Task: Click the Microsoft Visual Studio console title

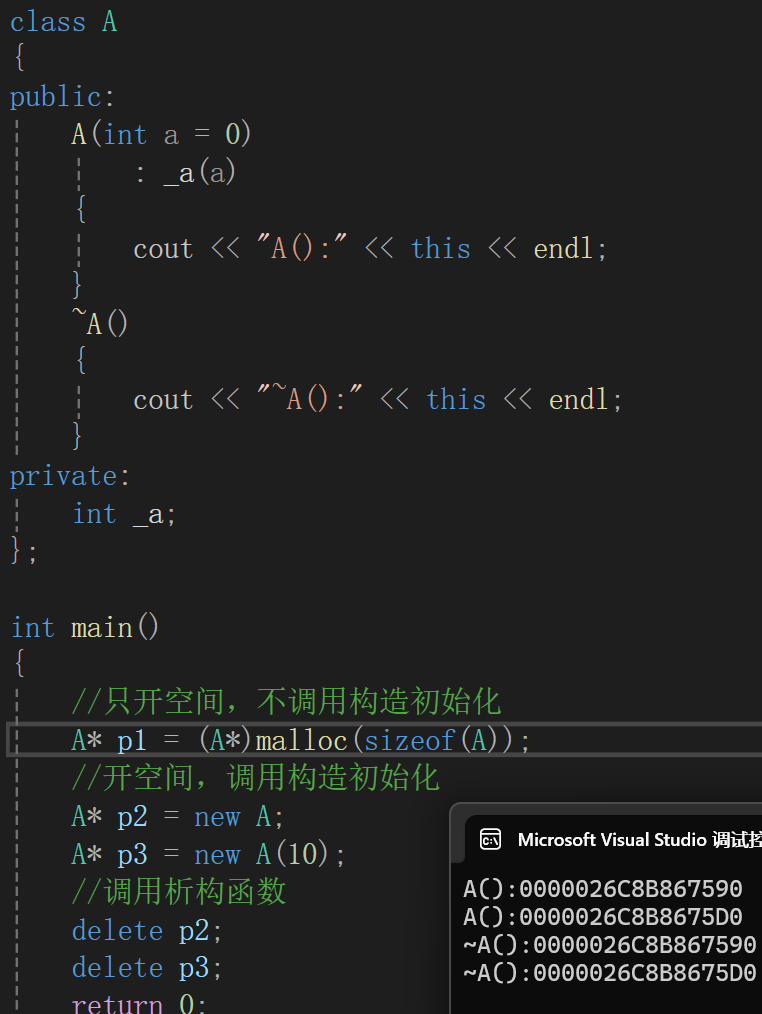Action: 640,839
